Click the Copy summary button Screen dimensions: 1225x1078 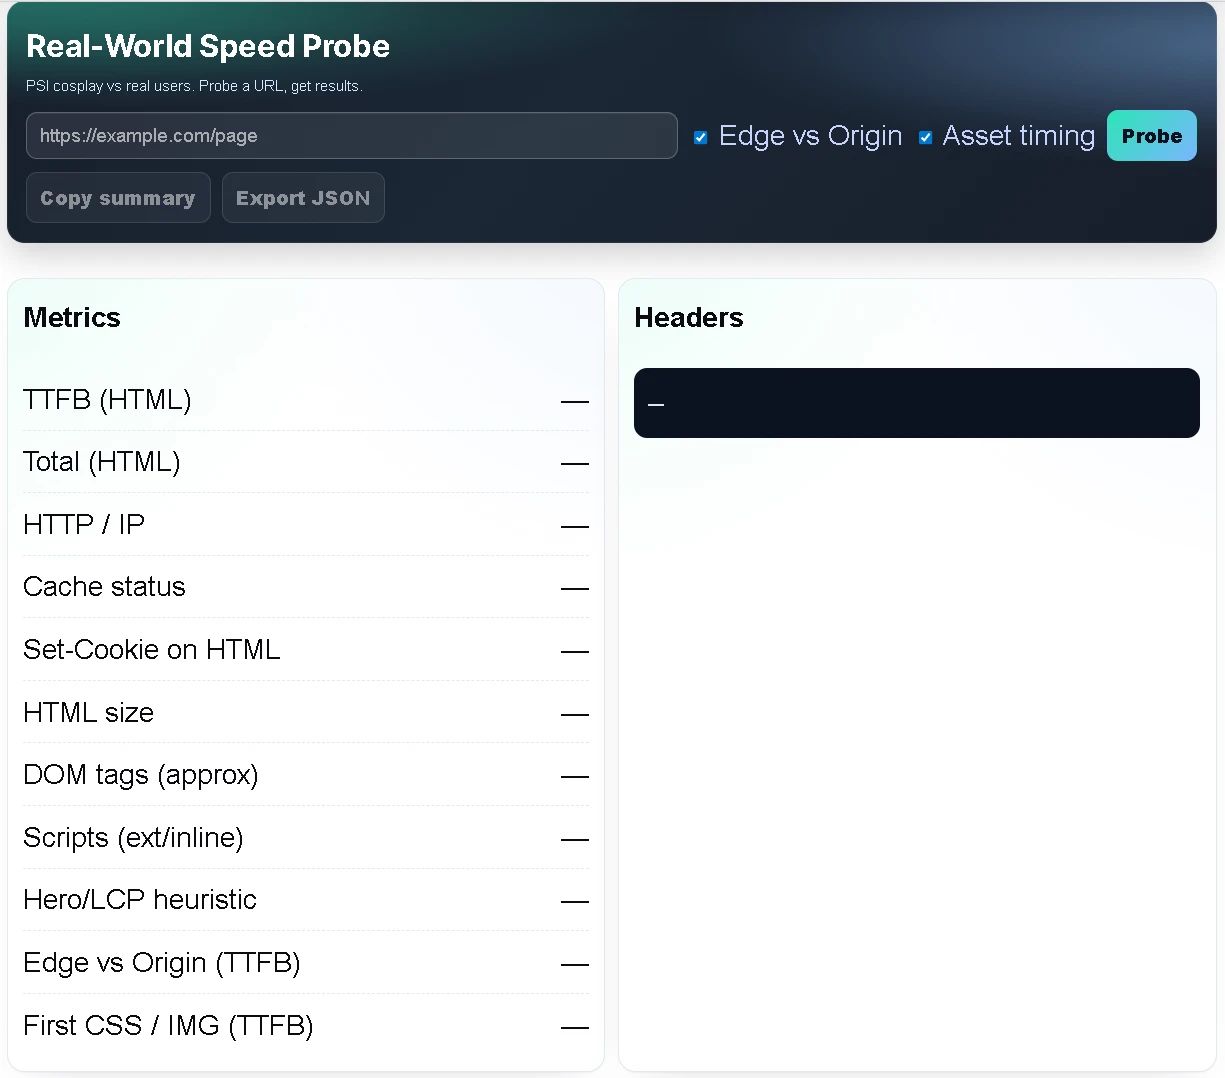coord(117,197)
